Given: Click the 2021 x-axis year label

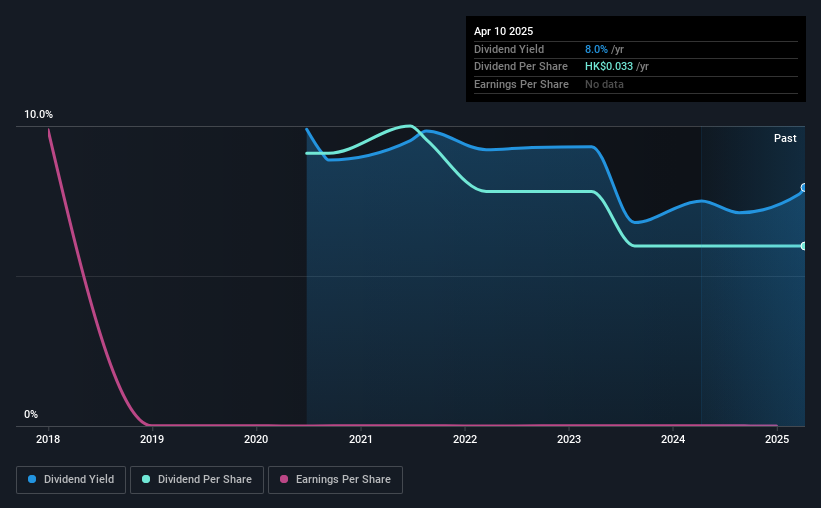Looking at the screenshot, I should click(x=361, y=439).
